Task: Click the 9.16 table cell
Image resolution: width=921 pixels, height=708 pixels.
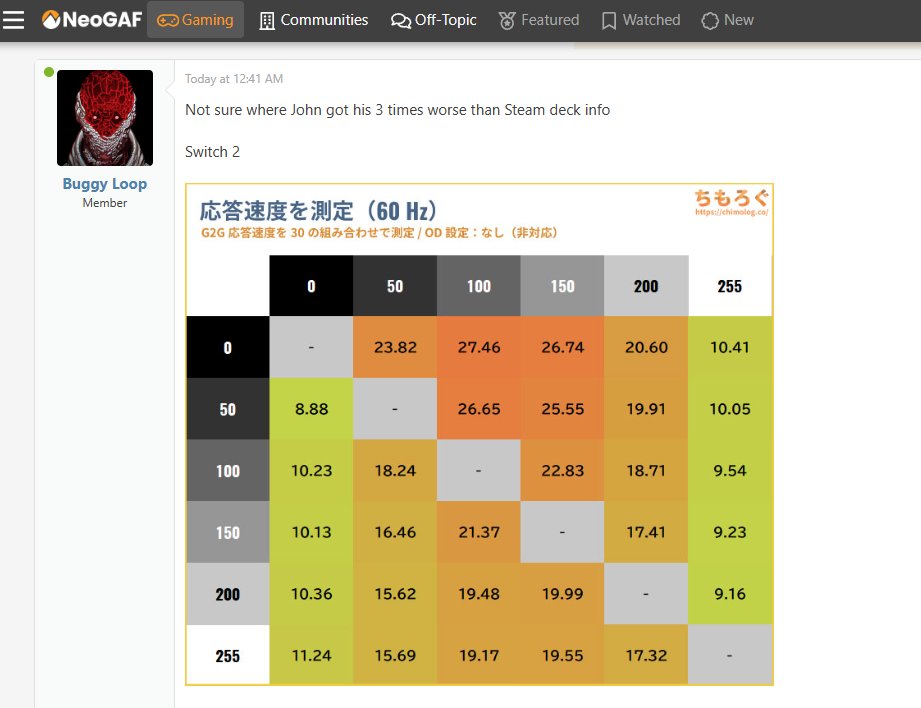Action: tap(730, 594)
